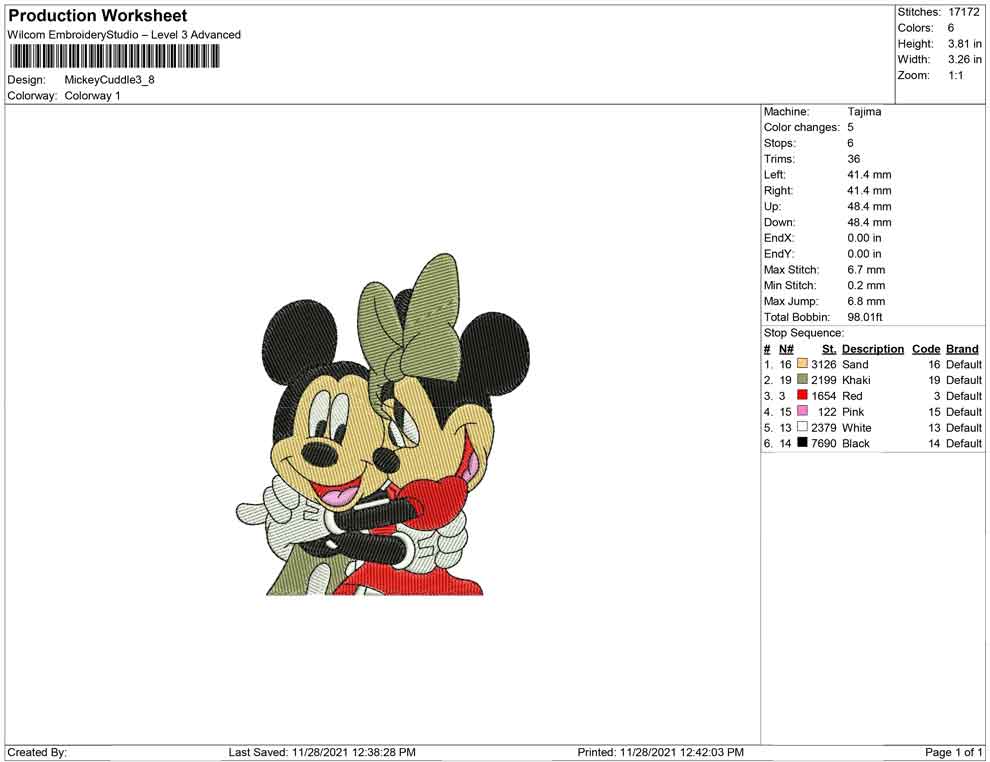
Task: Click the barcode under the title
Action: pyautogui.click(x=114, y=57)
